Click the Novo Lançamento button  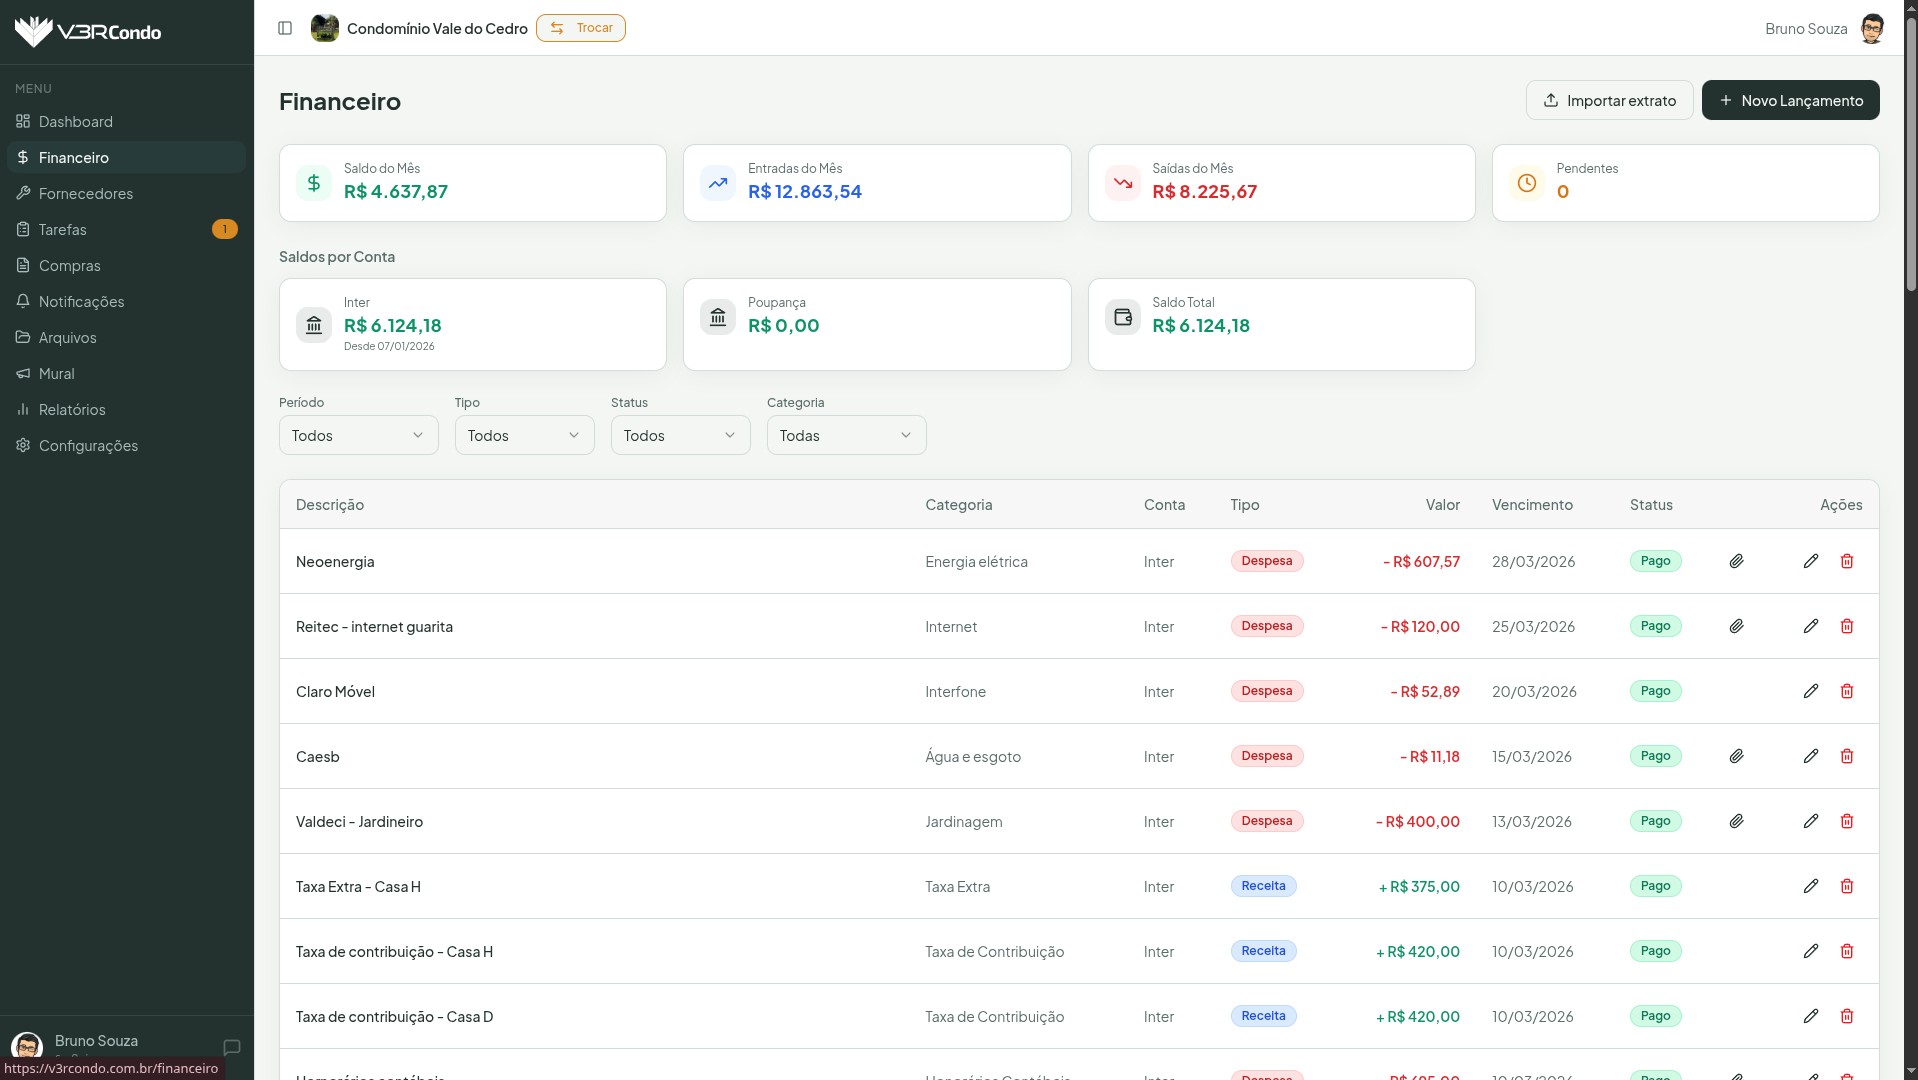pyautogui.click(x=1790, y=100)
